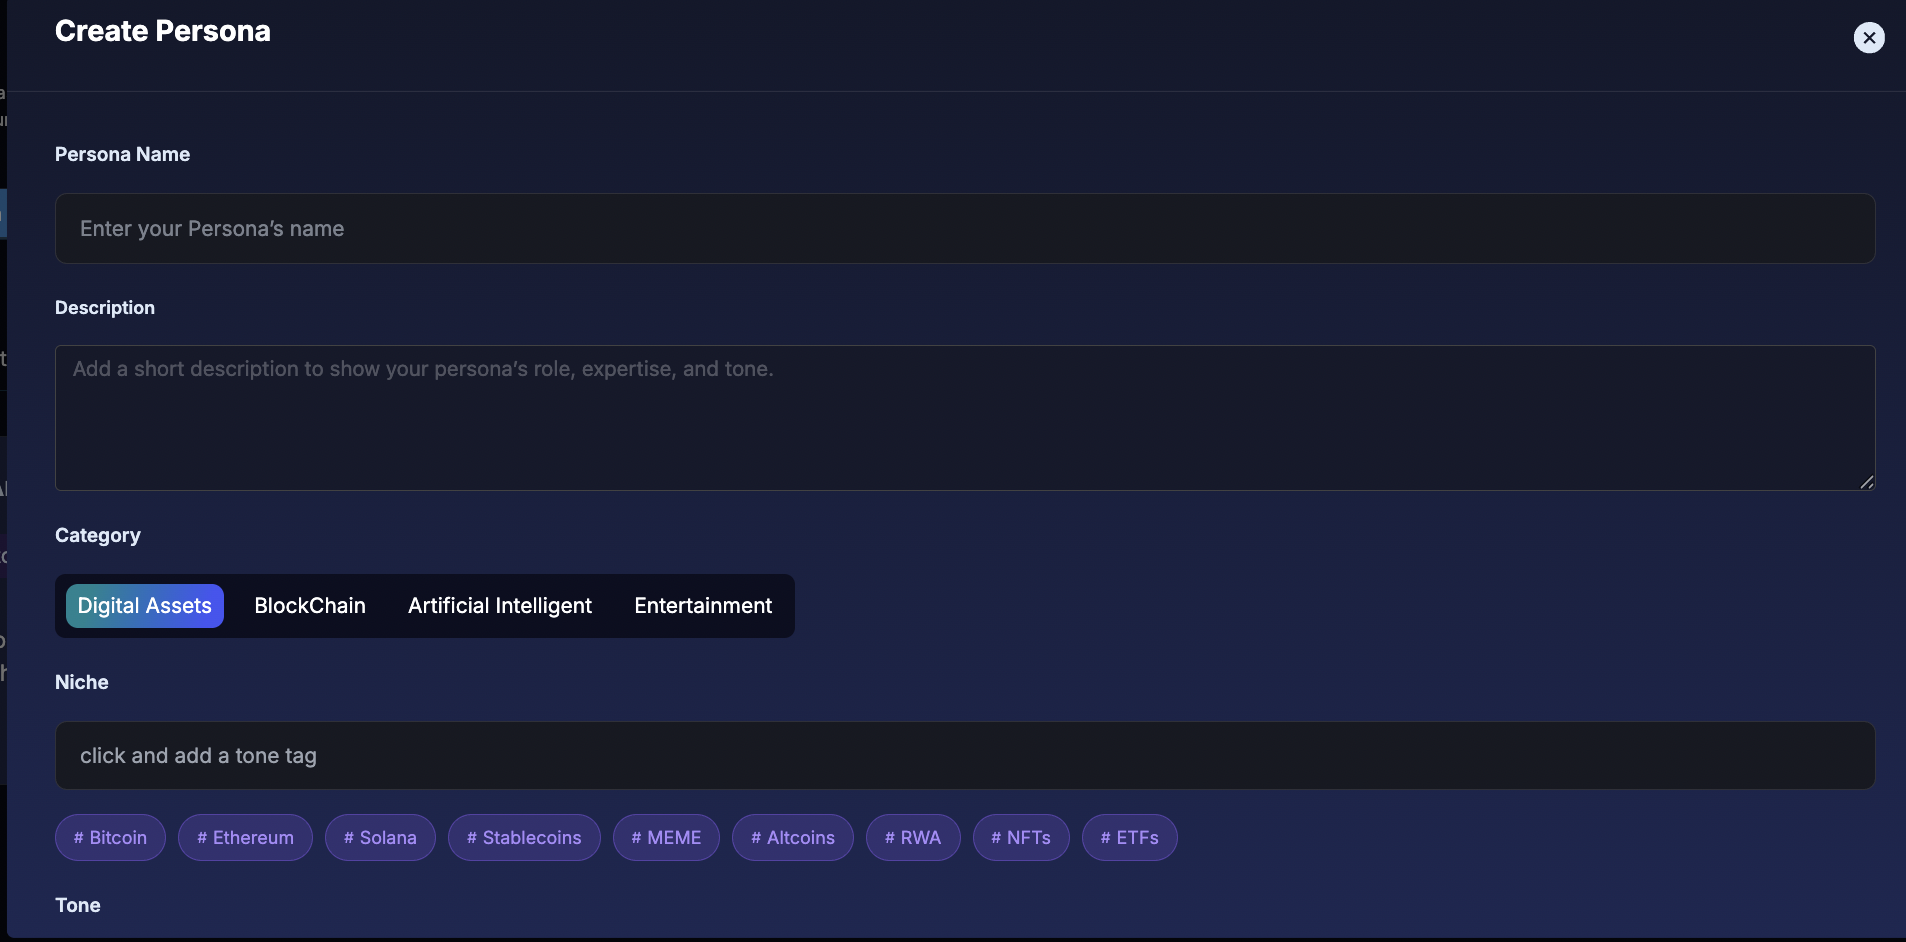Select the Entertainment category
1906x942 pixels.
point(703,606)
